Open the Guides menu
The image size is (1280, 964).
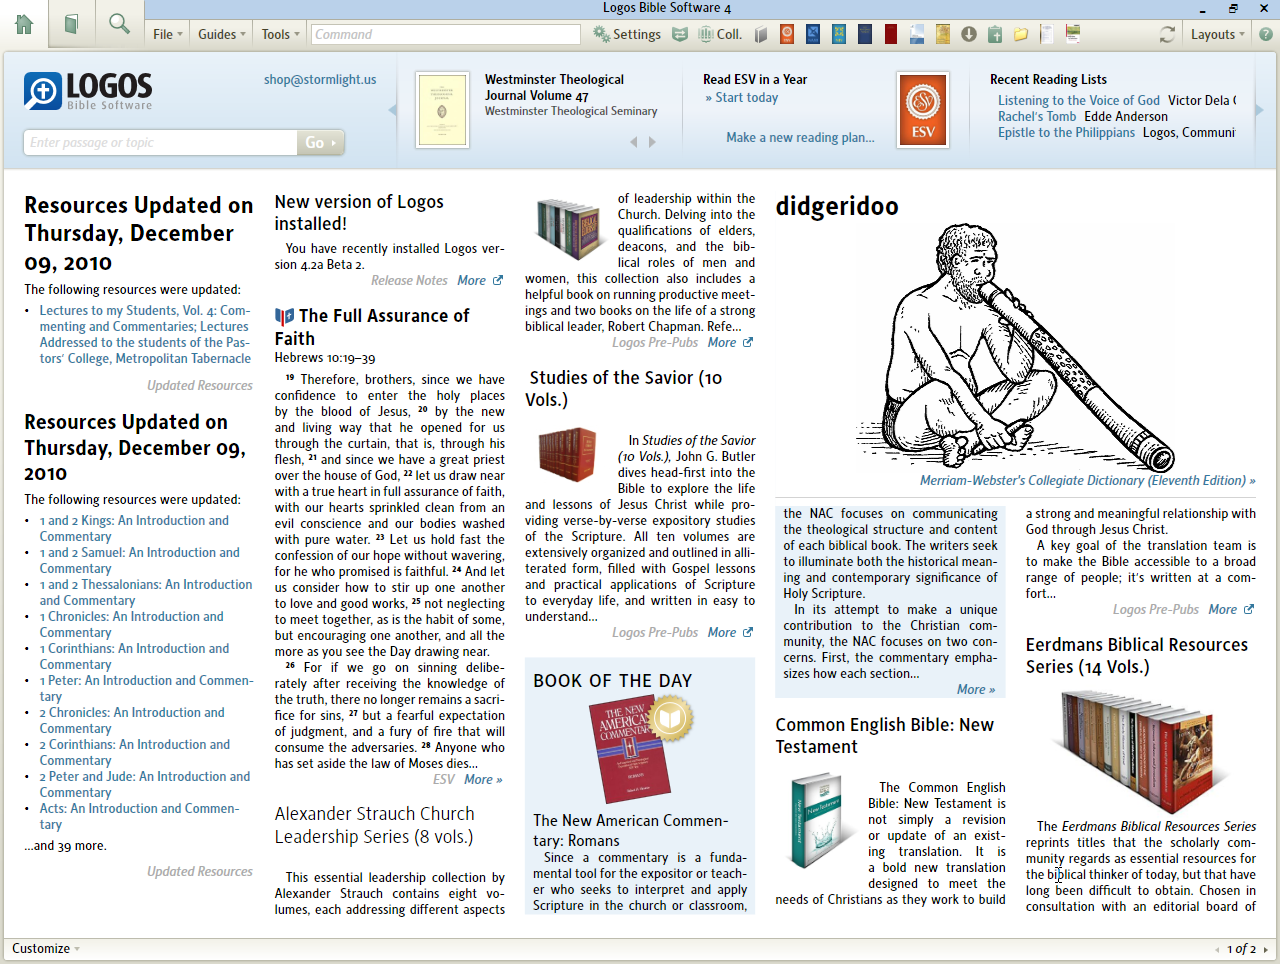(x=221, y=34)
